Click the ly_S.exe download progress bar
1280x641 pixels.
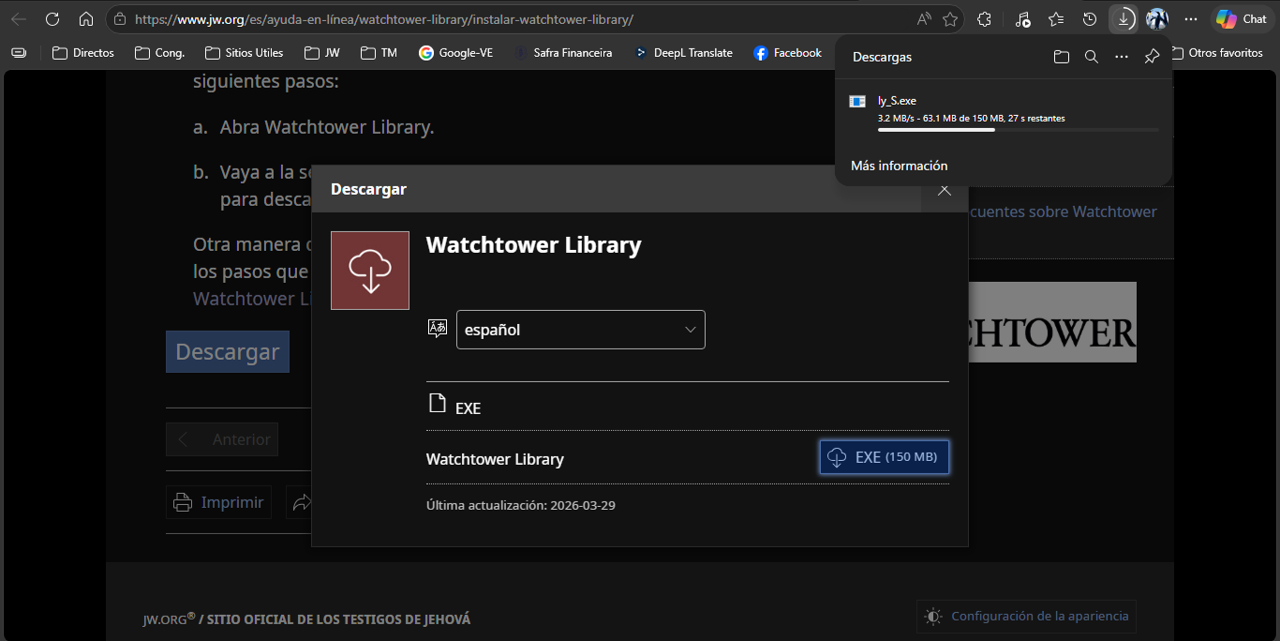1018,129
